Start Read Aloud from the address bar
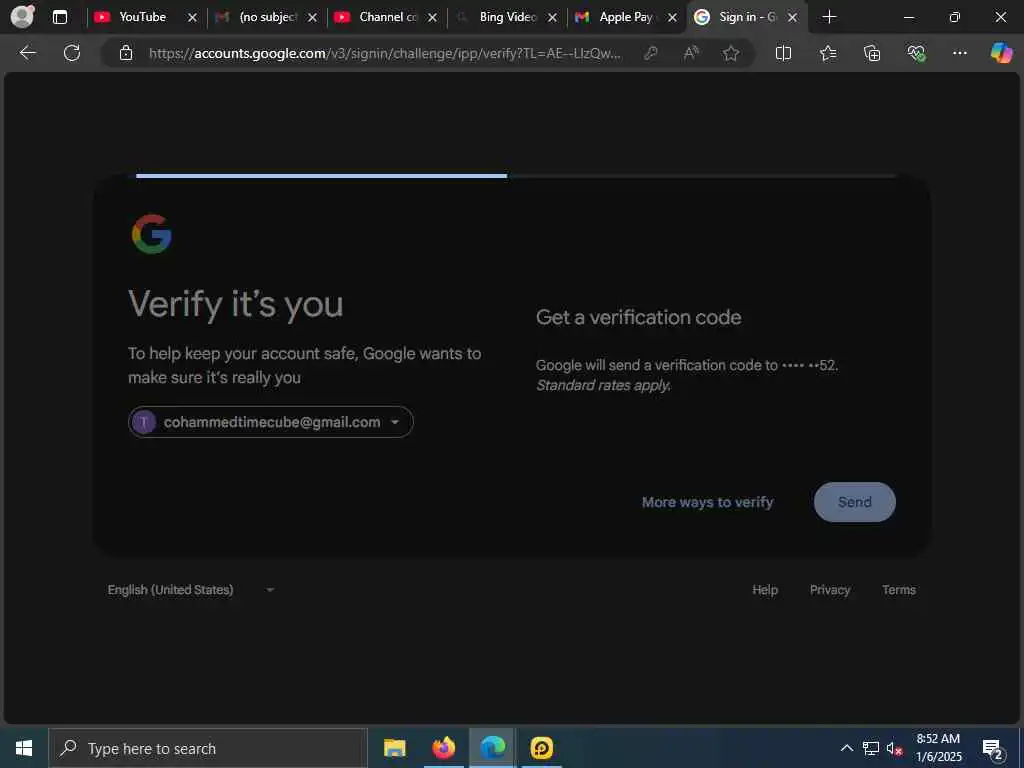Image resolution: width=1024 pixels, height=768 pixels. 691,53
